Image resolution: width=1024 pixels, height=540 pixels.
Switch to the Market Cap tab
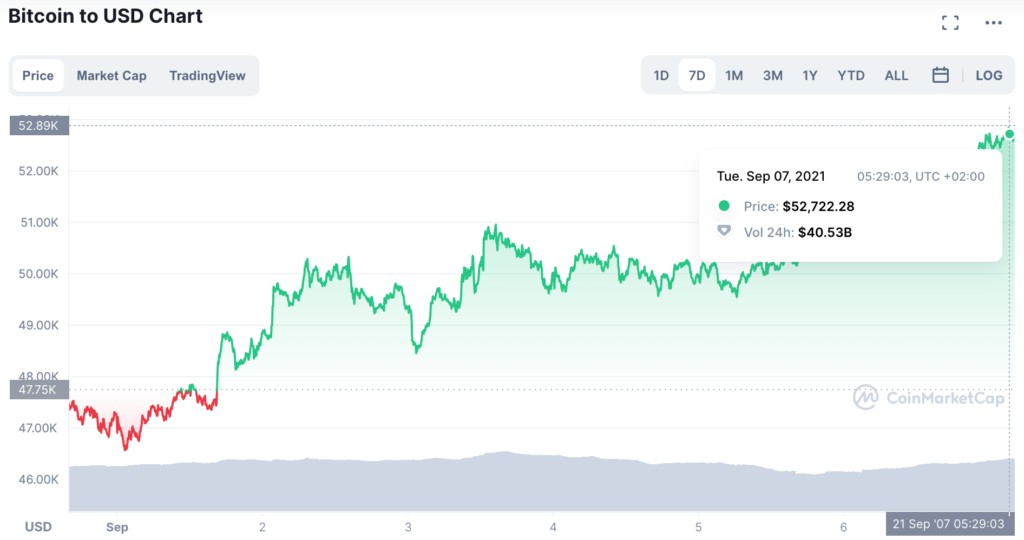pos(112,76)
